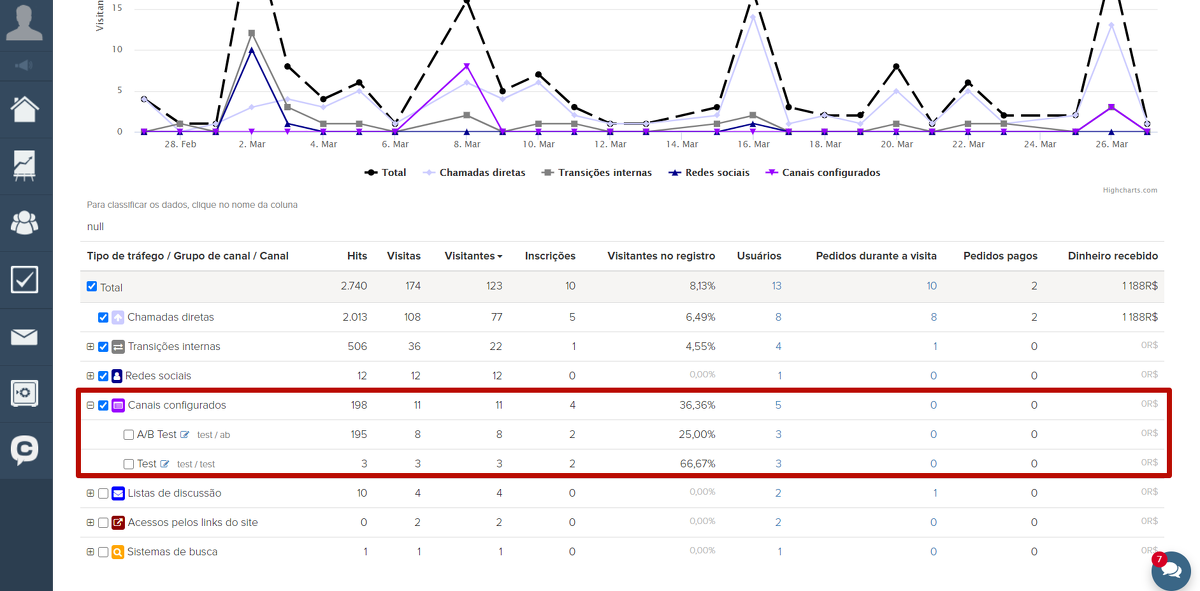The image size is (1200, 591).
Task: Enable the Listas de discussão checkbox
Action: [103, 493]
